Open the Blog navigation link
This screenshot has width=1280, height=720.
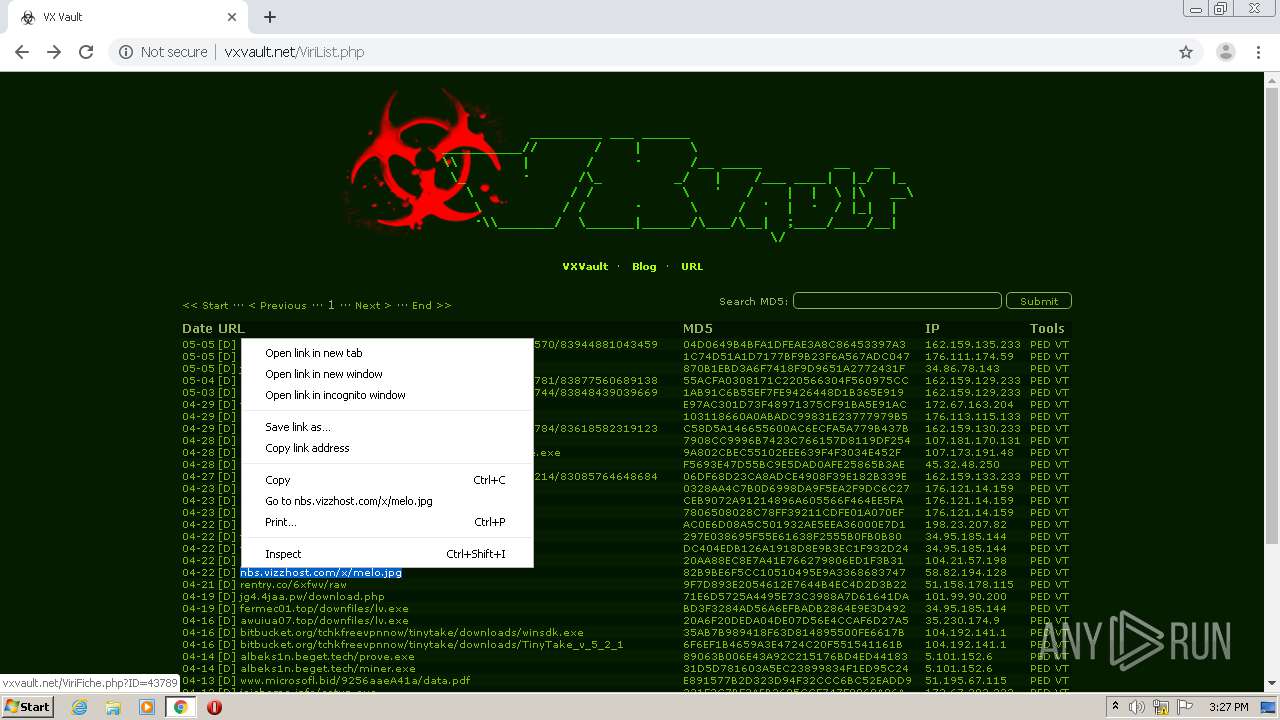[x=644, y=267]
